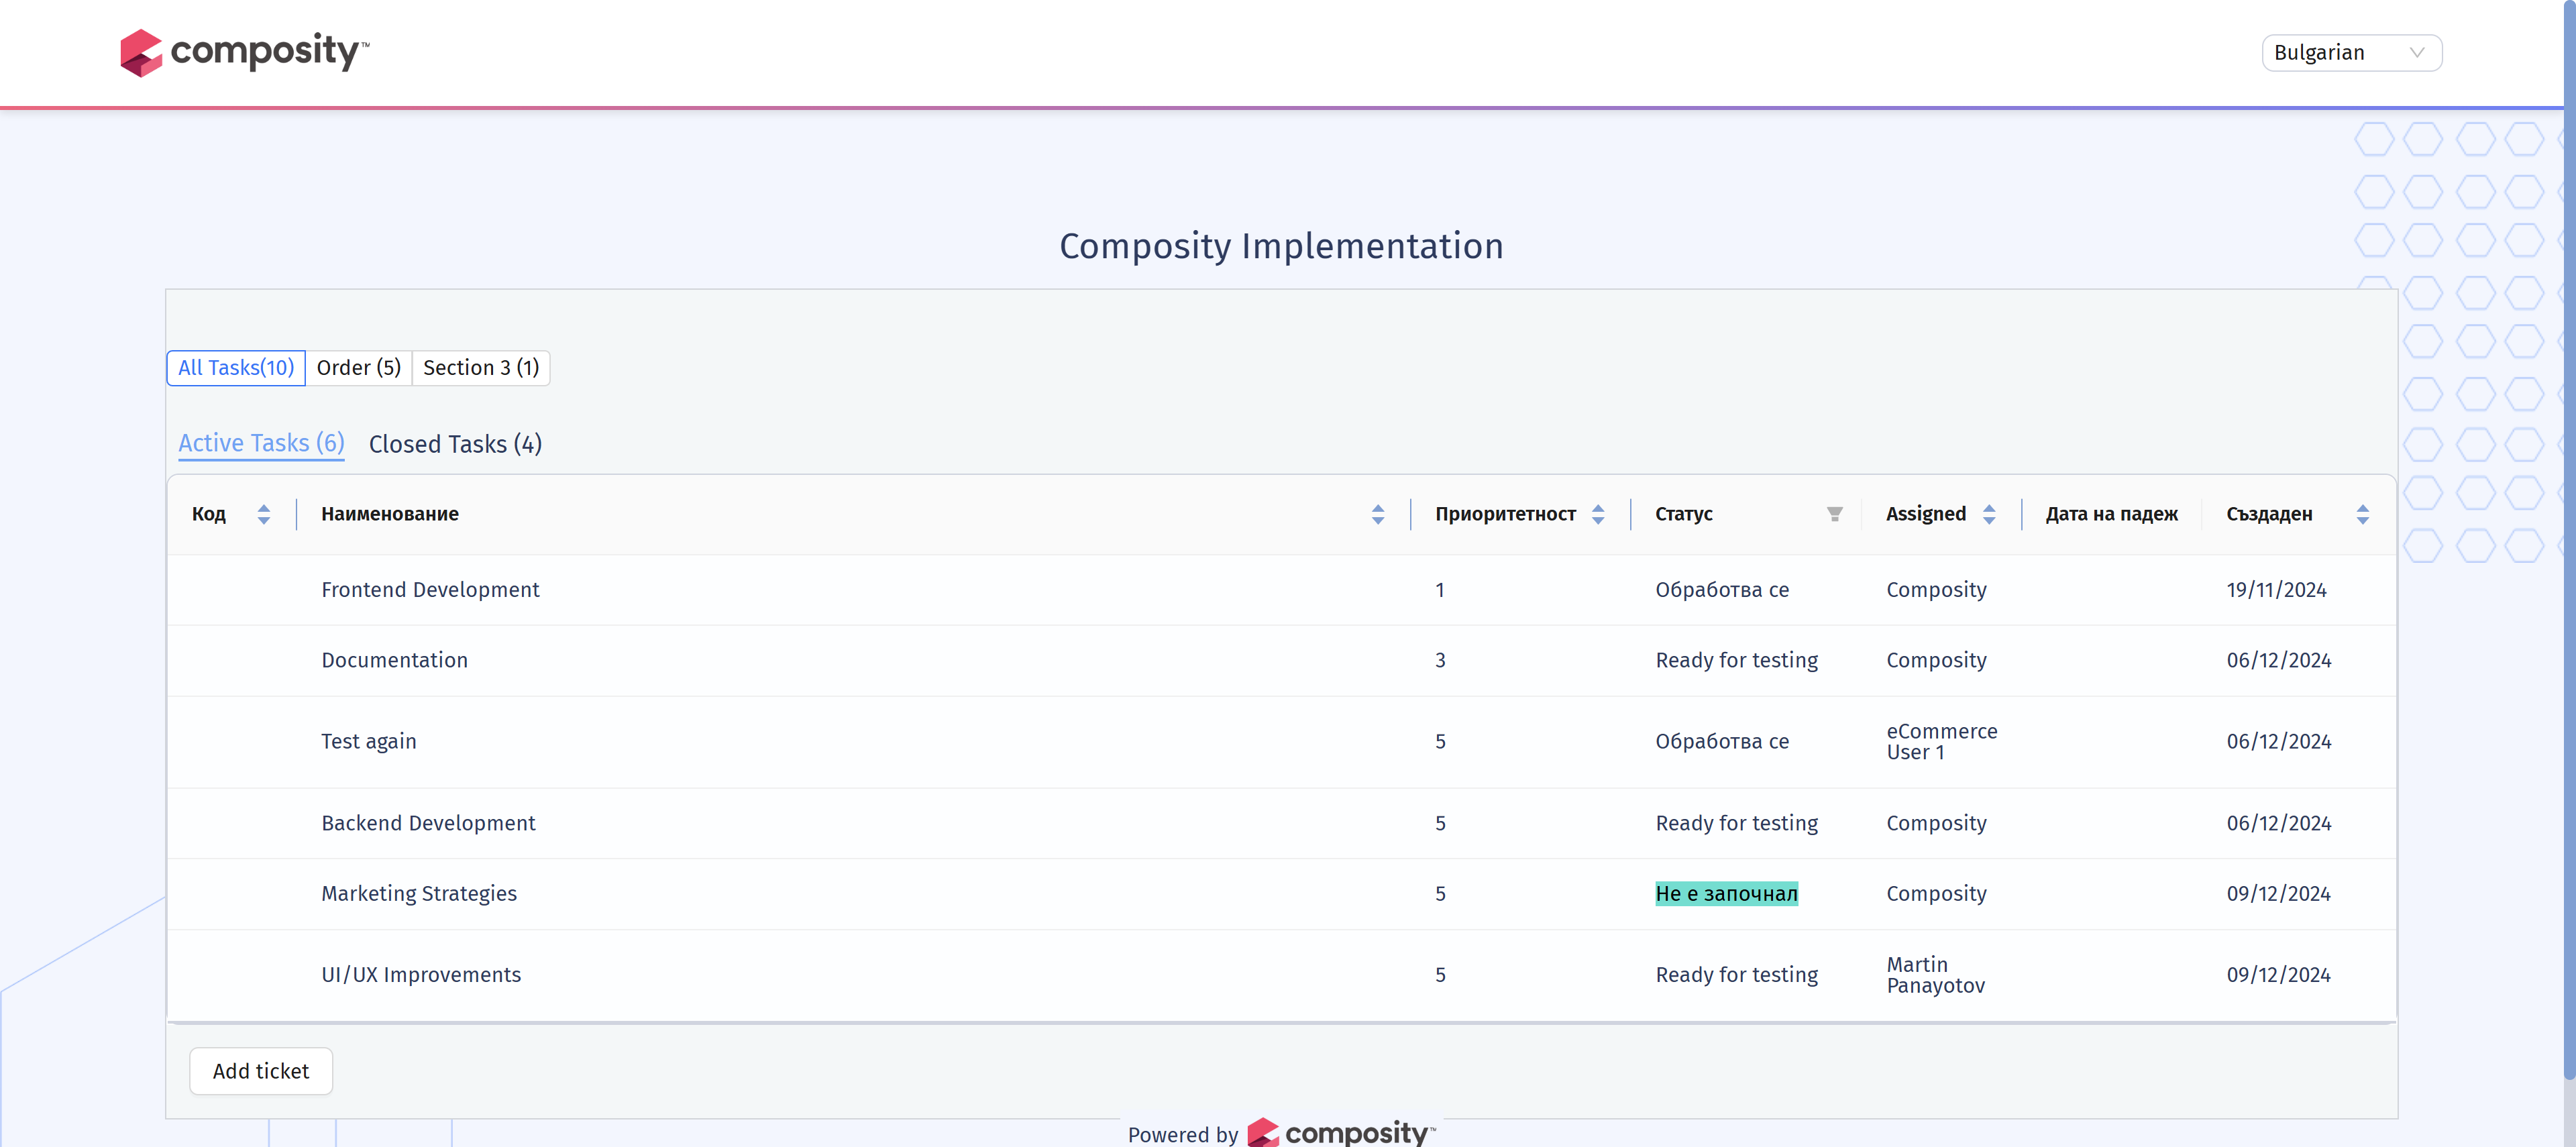Screen dimensions: 2576x1147
Task: Select the Order (5) tab
Action: [359, 368]
